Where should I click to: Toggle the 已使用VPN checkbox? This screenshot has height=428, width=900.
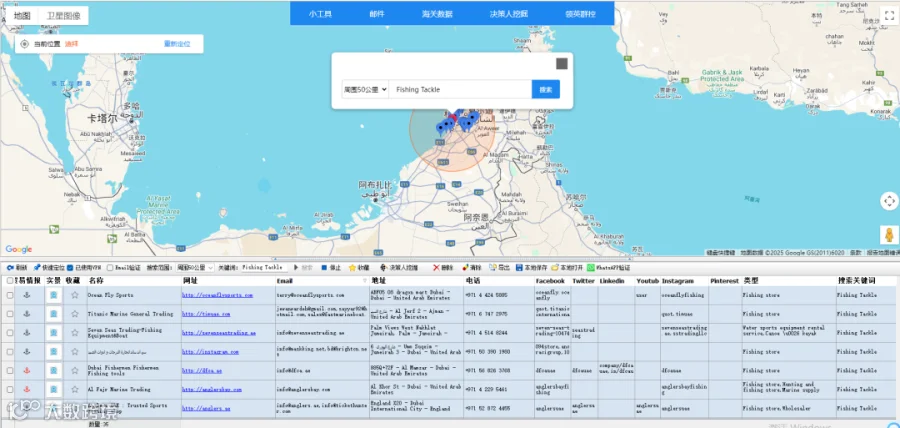[70, 267]
